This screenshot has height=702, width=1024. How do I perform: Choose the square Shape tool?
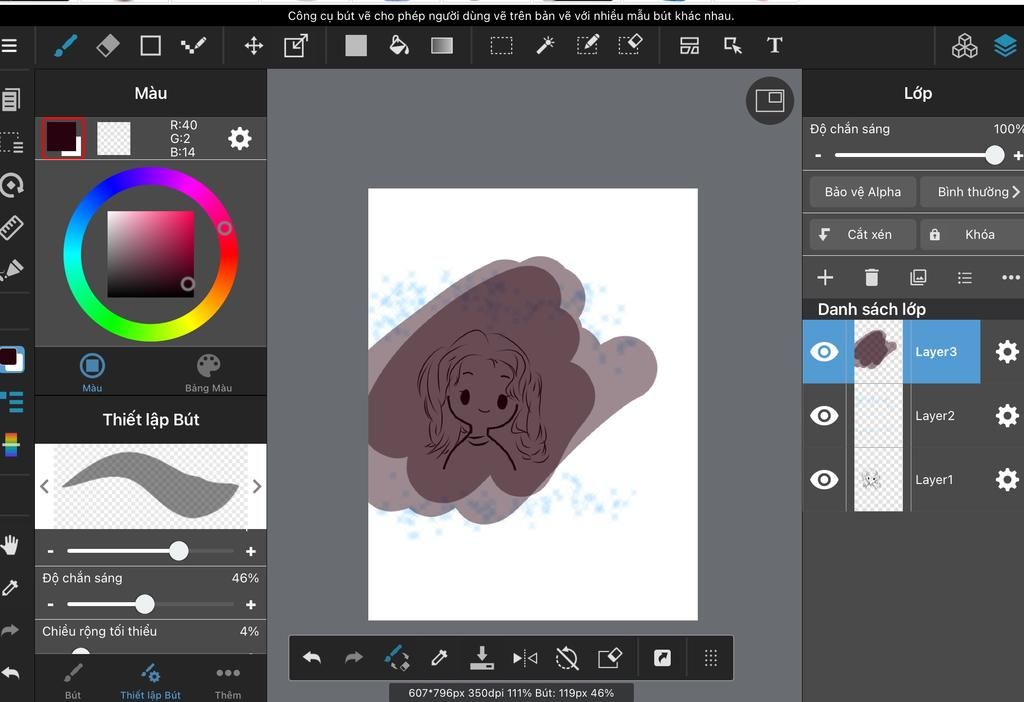(150, 46)
